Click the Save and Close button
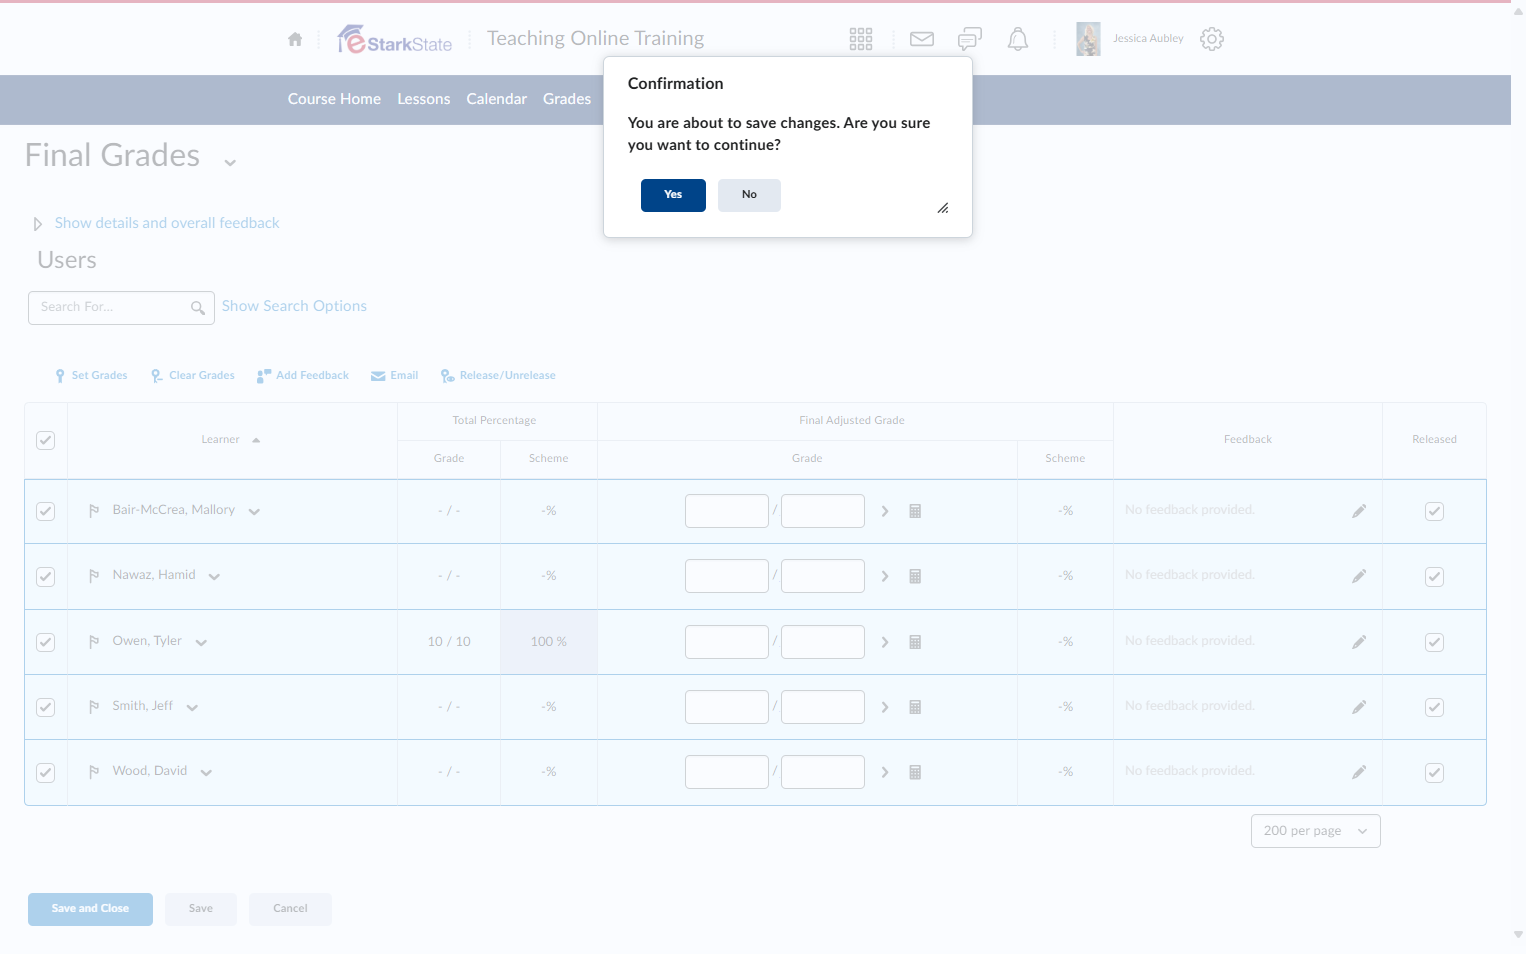 (x=90, y=909)
